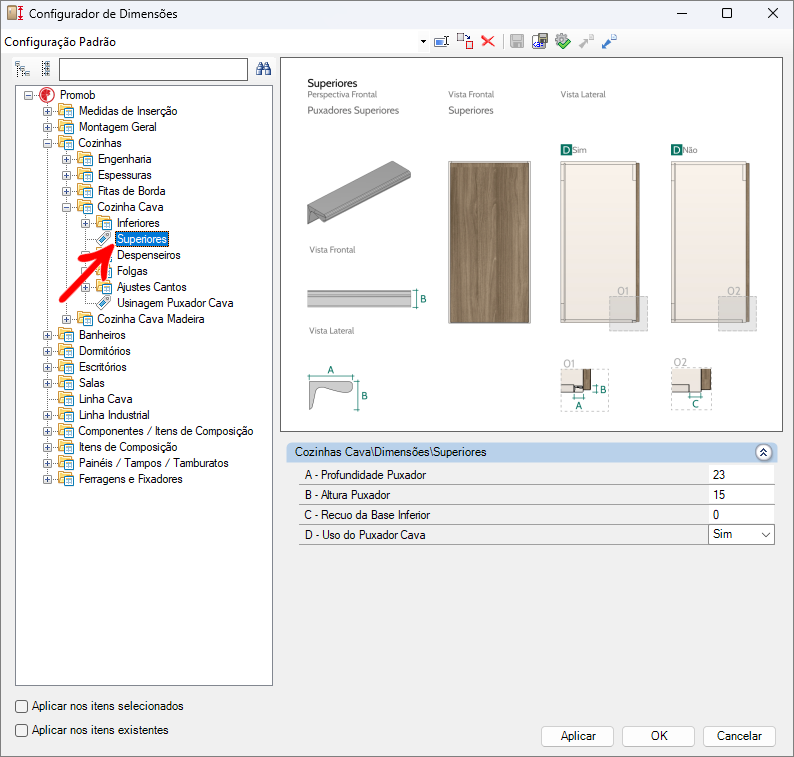Enable Aplicar nos itens selecionados checkbox
794x757 pixels.
22,706
